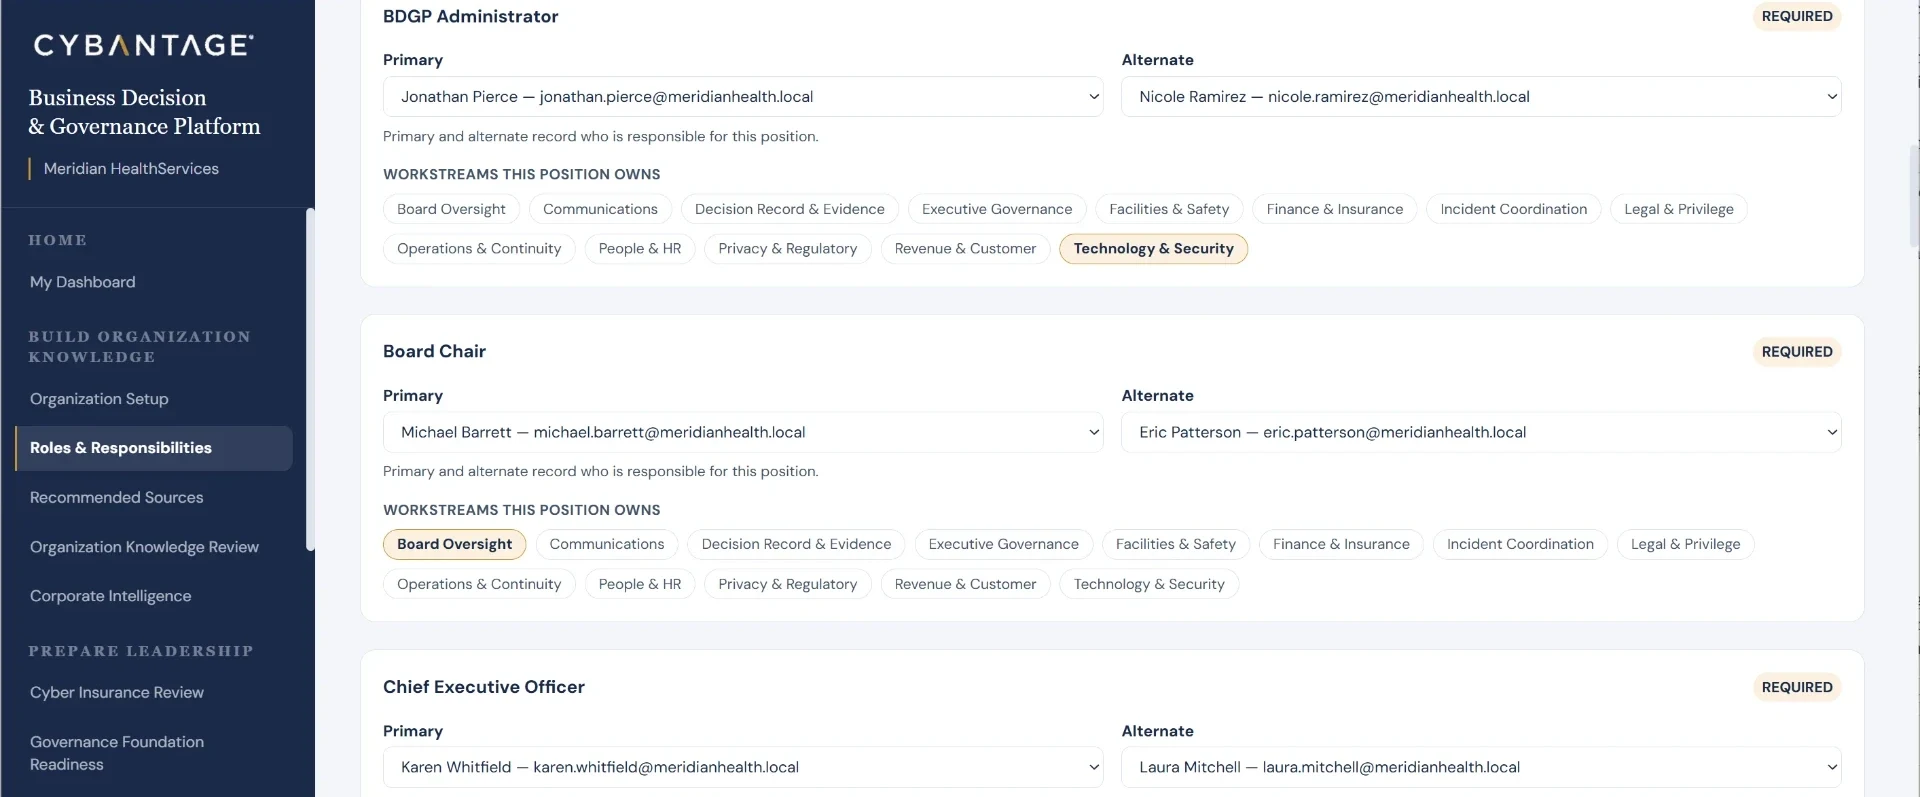Click the sidebar scrollbar
1920x797 pixels.
point(310,380)
